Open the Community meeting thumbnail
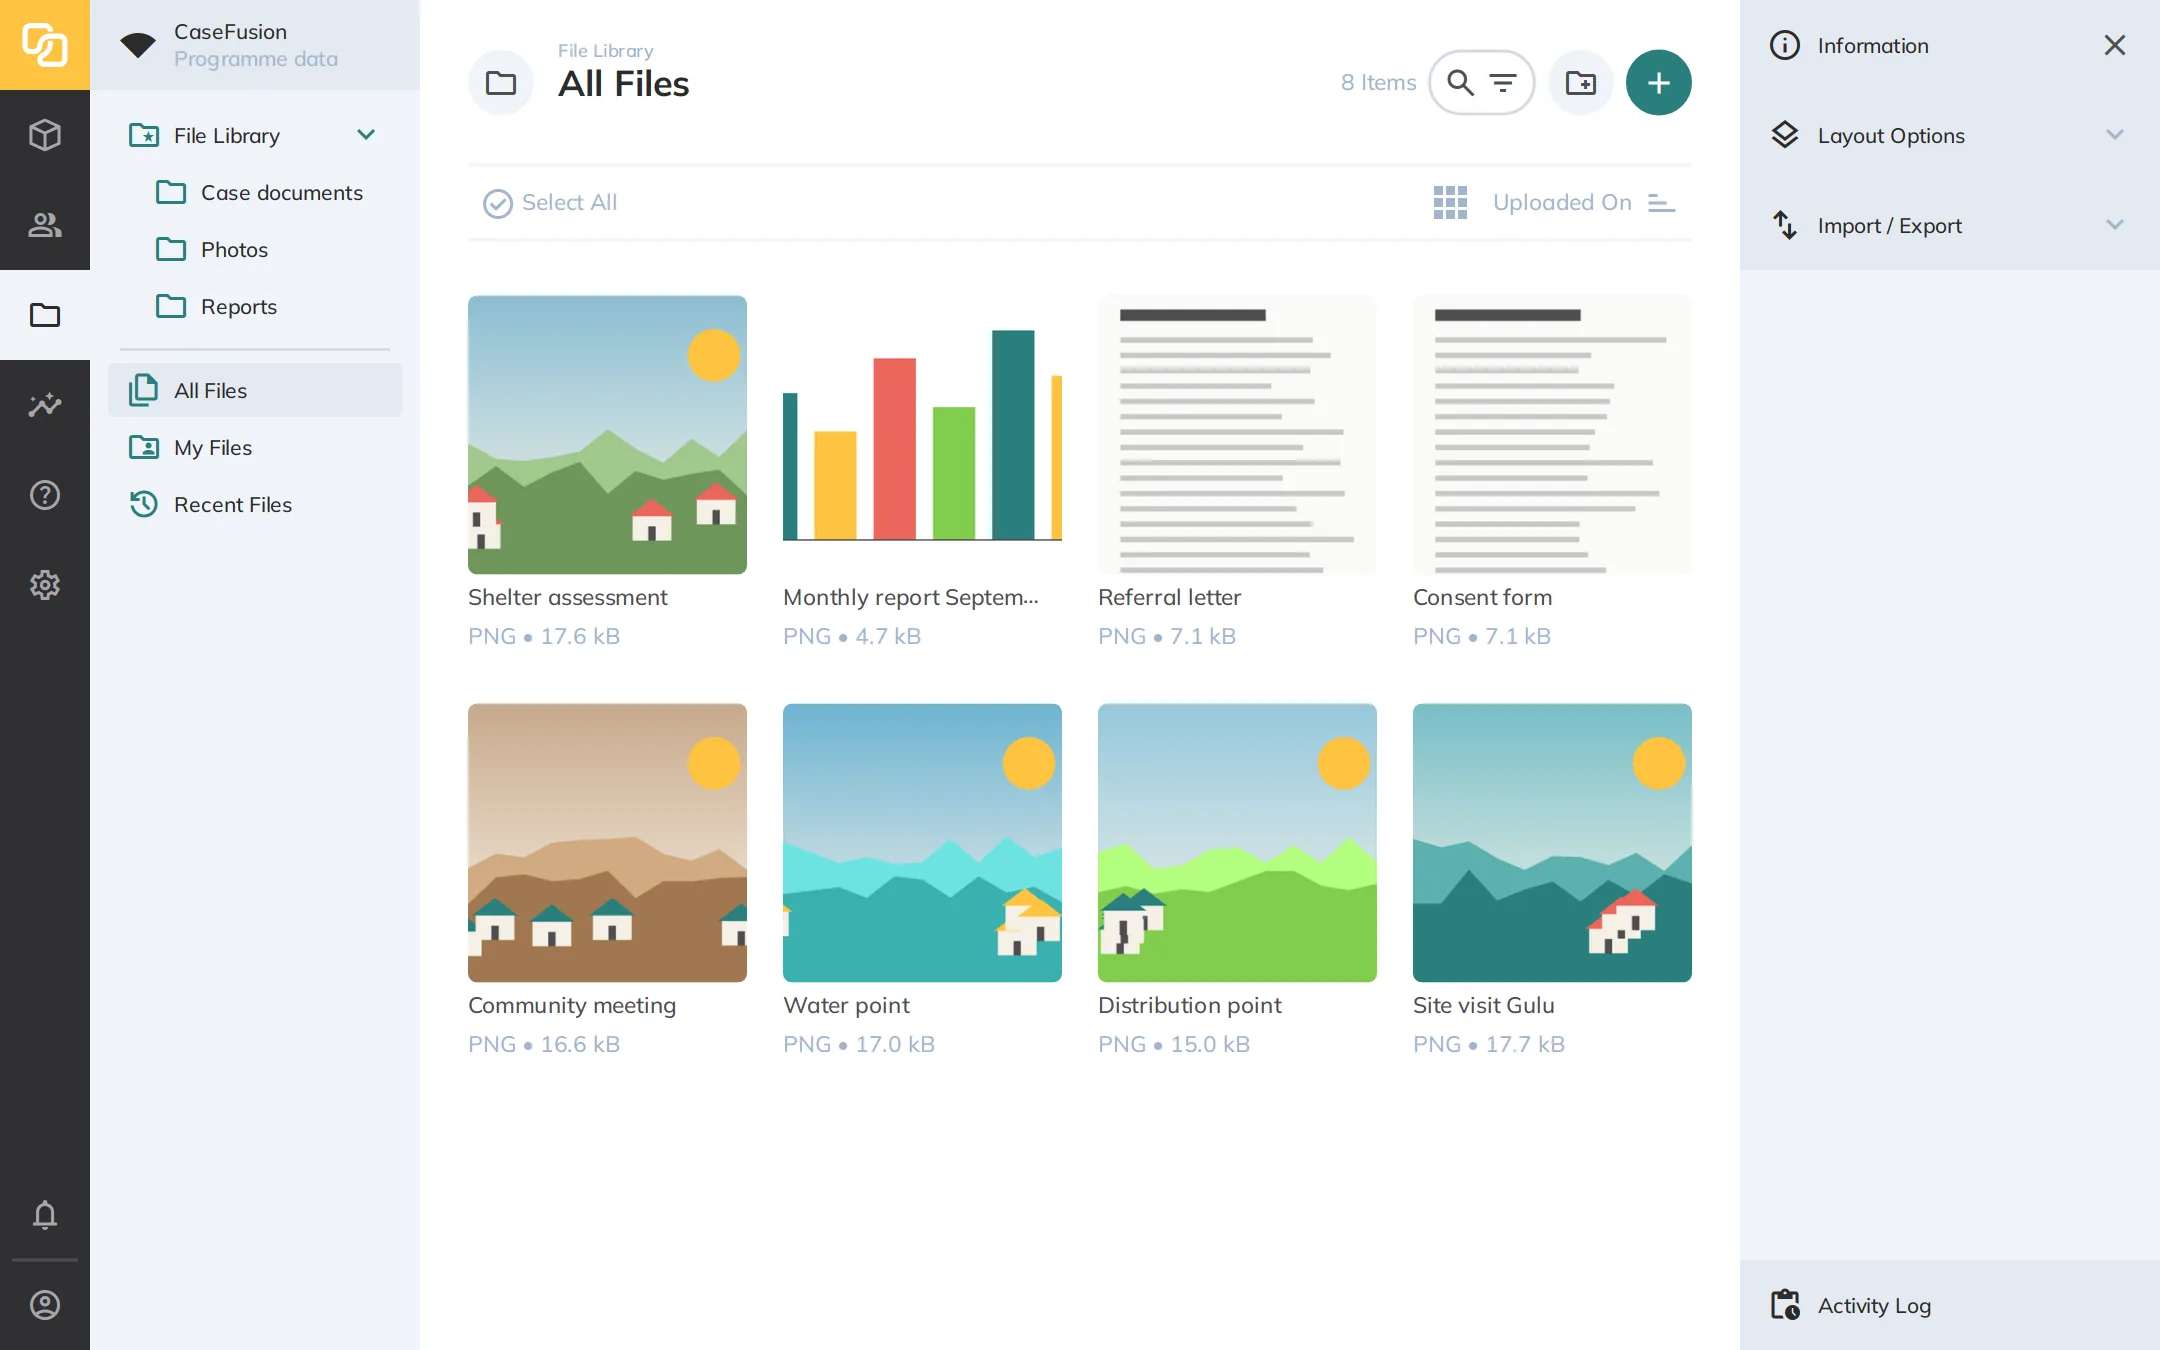 point(607,842)
